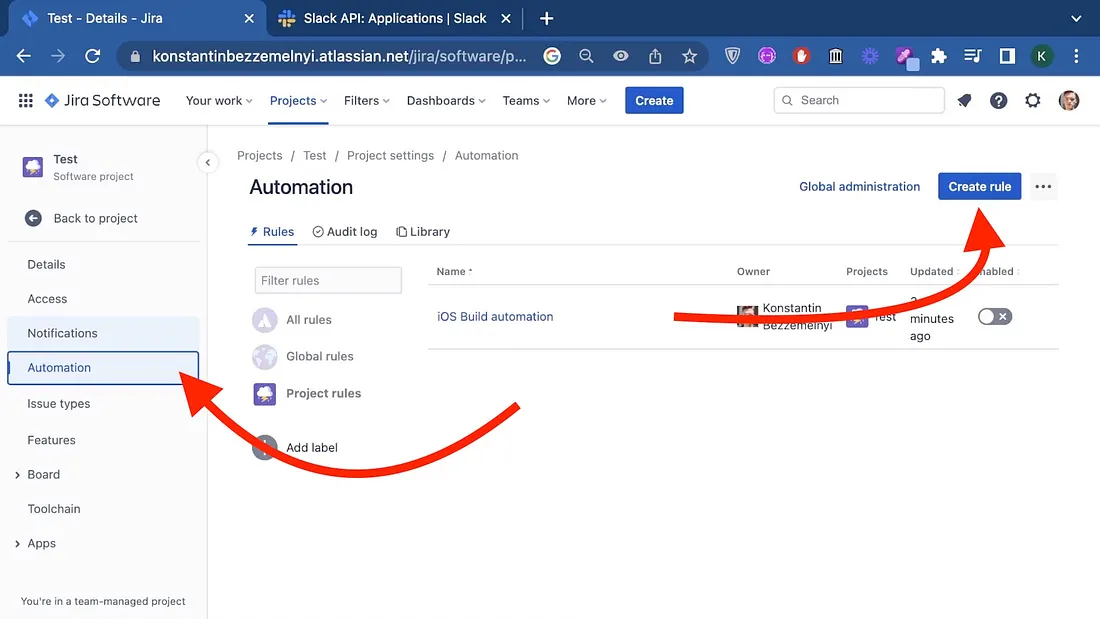
Task: Bookmark this page with the star icon
Action: coord(690,56)
